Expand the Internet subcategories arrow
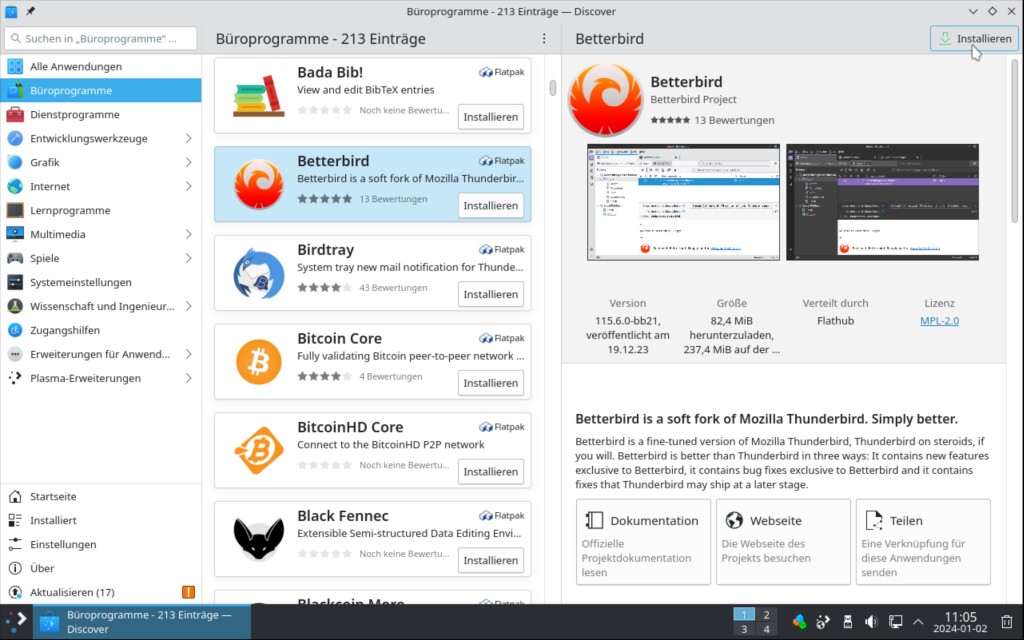 click(188, 186)
